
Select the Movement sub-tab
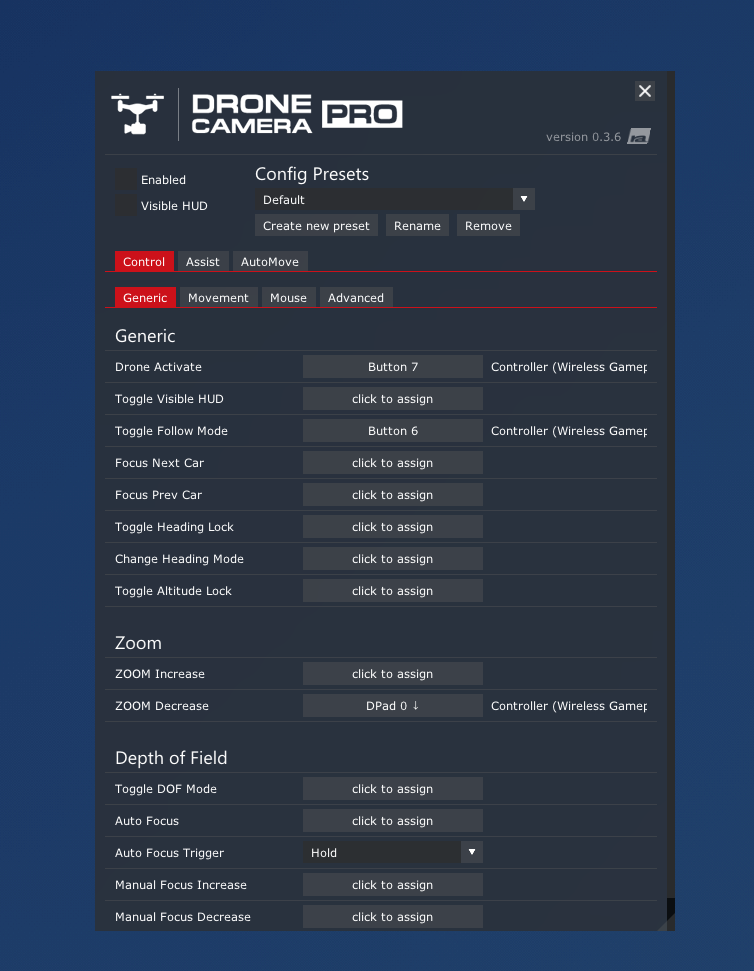pyautogui.click(x=218, y=298)
